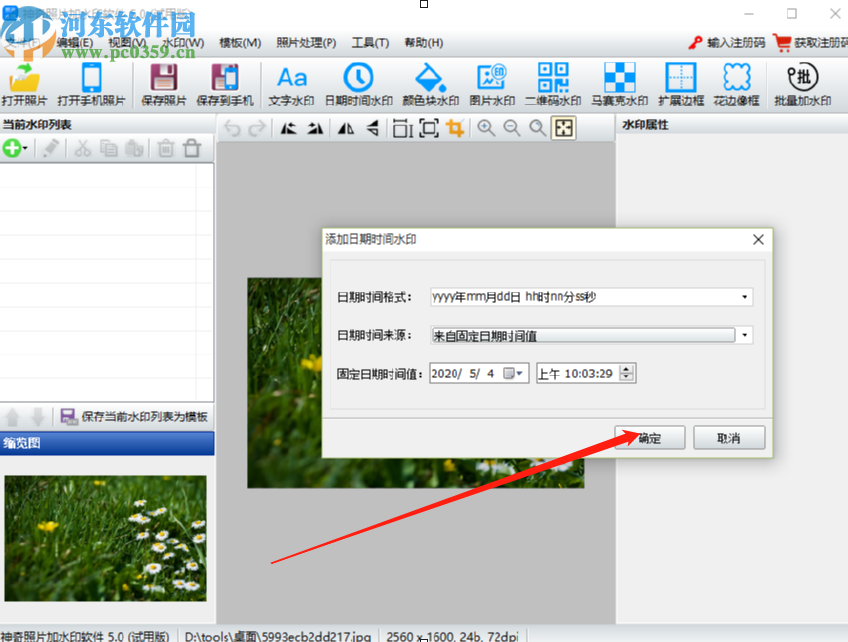Click the 保存到手机 toolbar icon

pyautogui.click(x=224, y=84)
